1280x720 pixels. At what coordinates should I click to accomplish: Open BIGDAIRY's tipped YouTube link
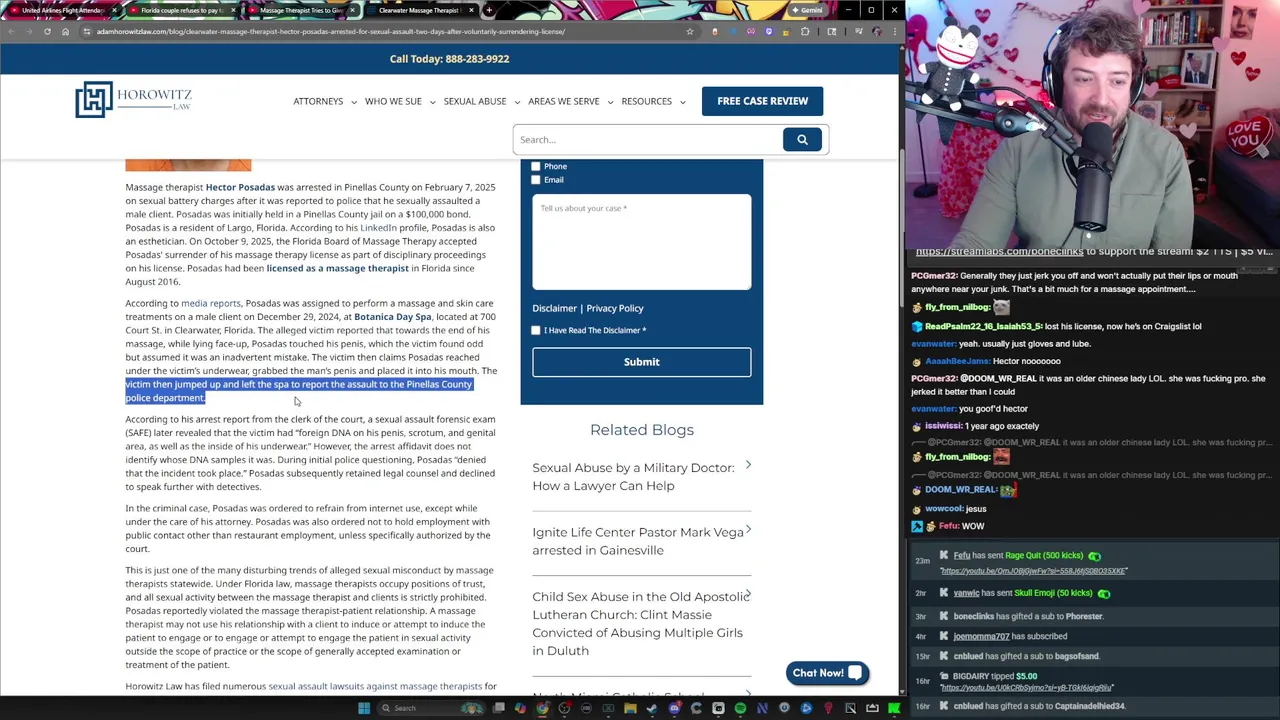click(1025, 688)
